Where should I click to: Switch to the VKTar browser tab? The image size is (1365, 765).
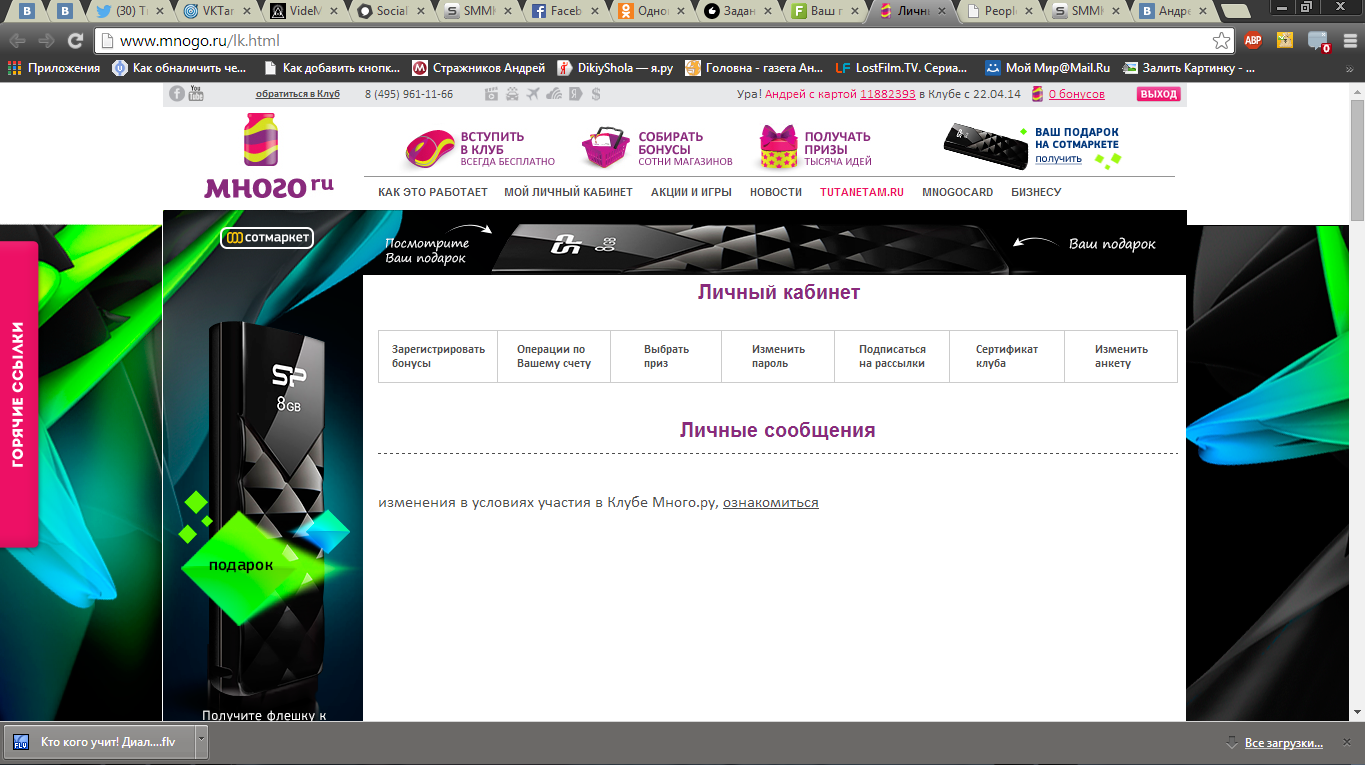[x=216, y=12]
